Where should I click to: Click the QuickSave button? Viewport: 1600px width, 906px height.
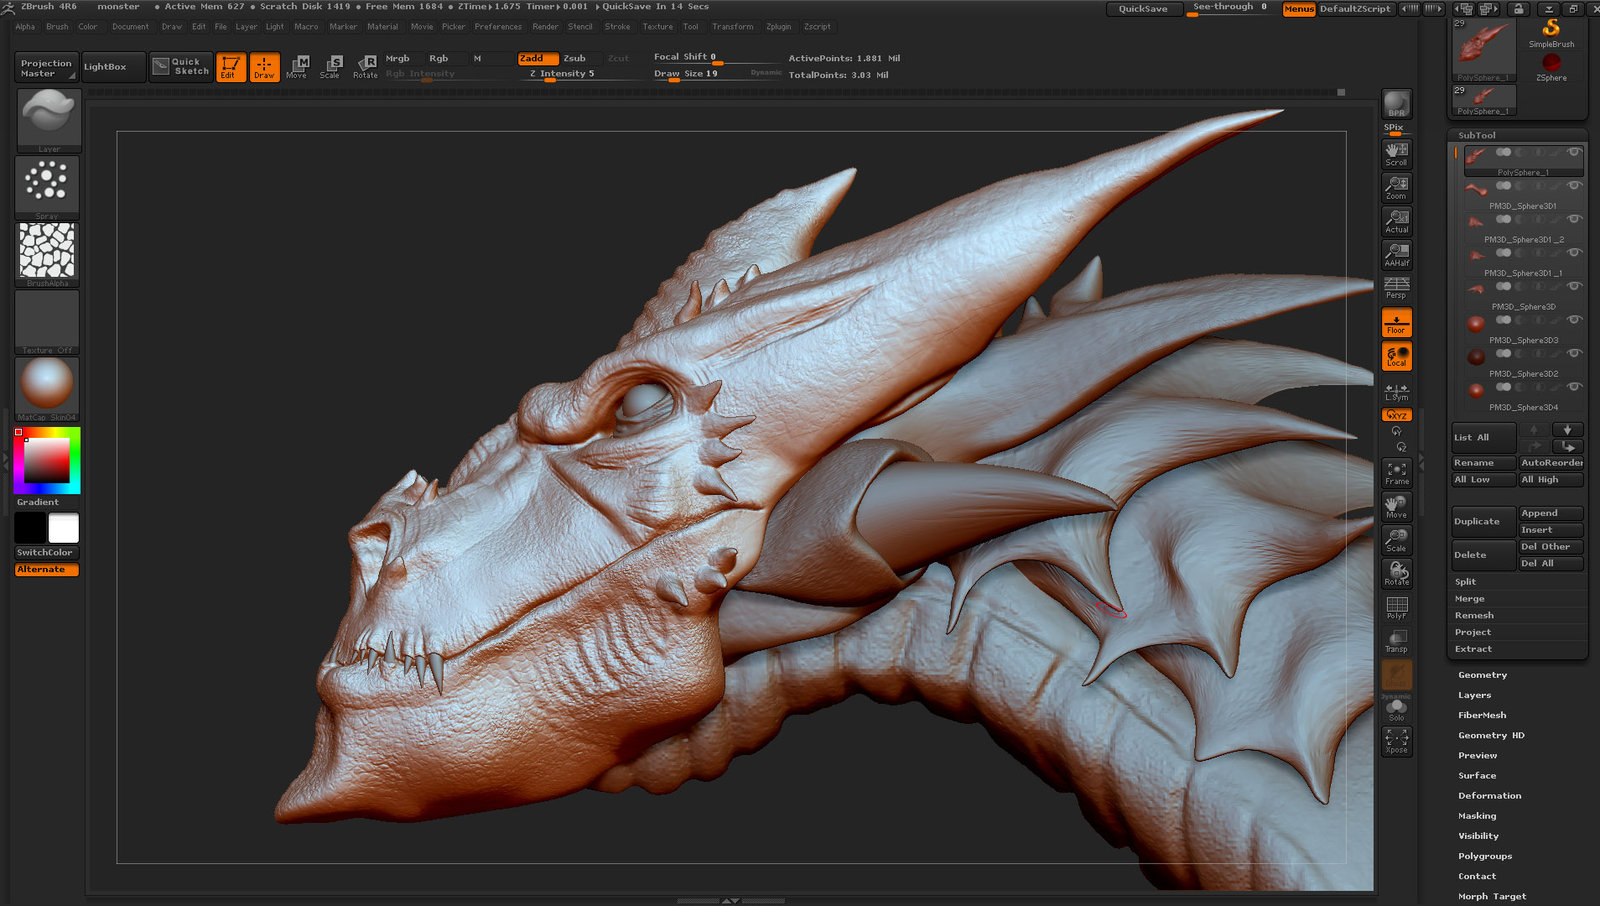pyautogui.click(x=1143, y=9)
